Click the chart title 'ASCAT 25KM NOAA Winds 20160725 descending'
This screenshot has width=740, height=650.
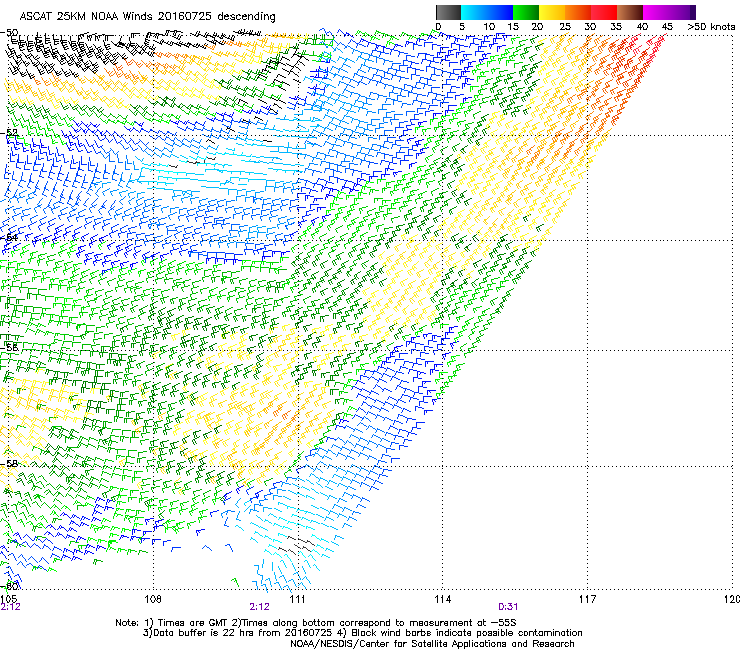[147, 17]
